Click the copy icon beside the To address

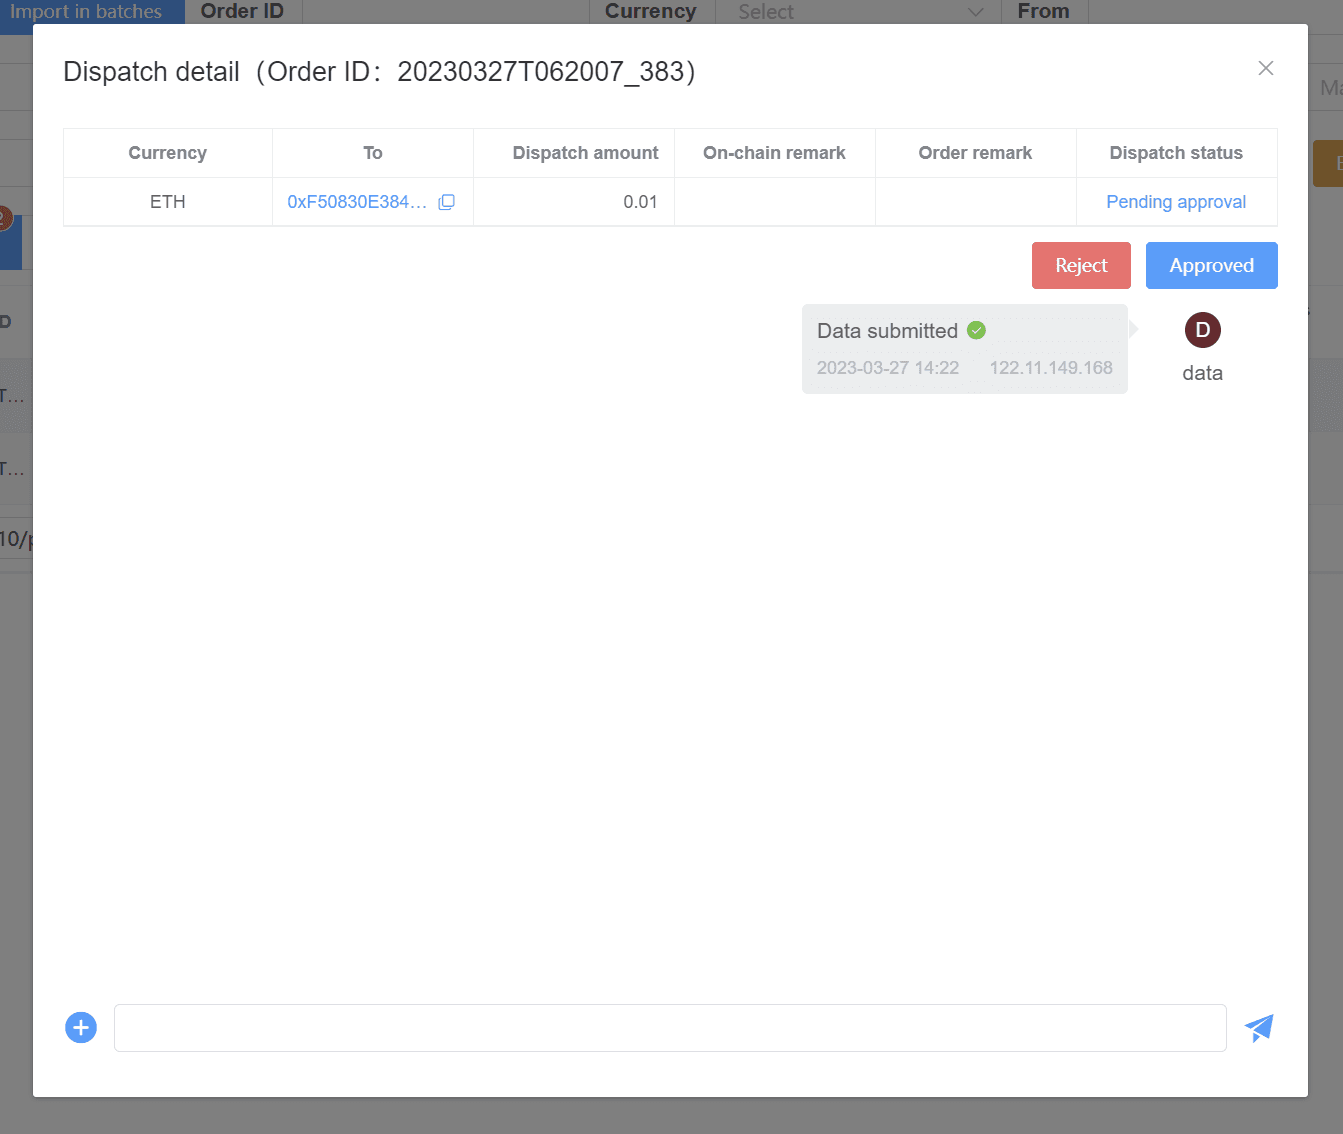[446, 202]
